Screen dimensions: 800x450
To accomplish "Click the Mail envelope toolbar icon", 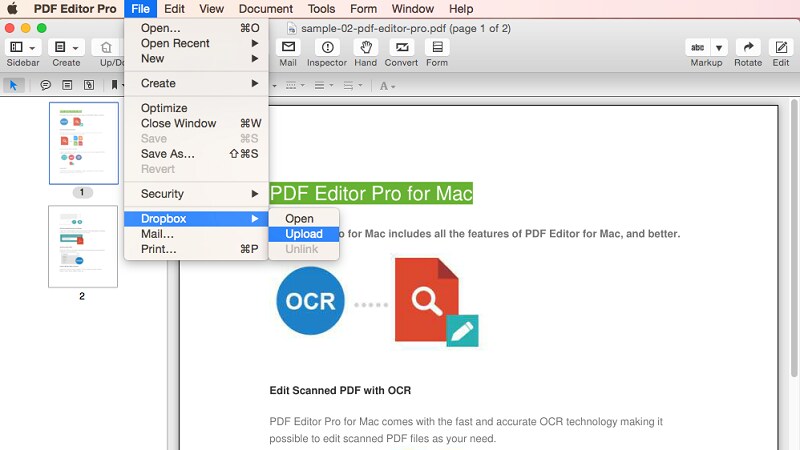I will click(x=288, y=47).
